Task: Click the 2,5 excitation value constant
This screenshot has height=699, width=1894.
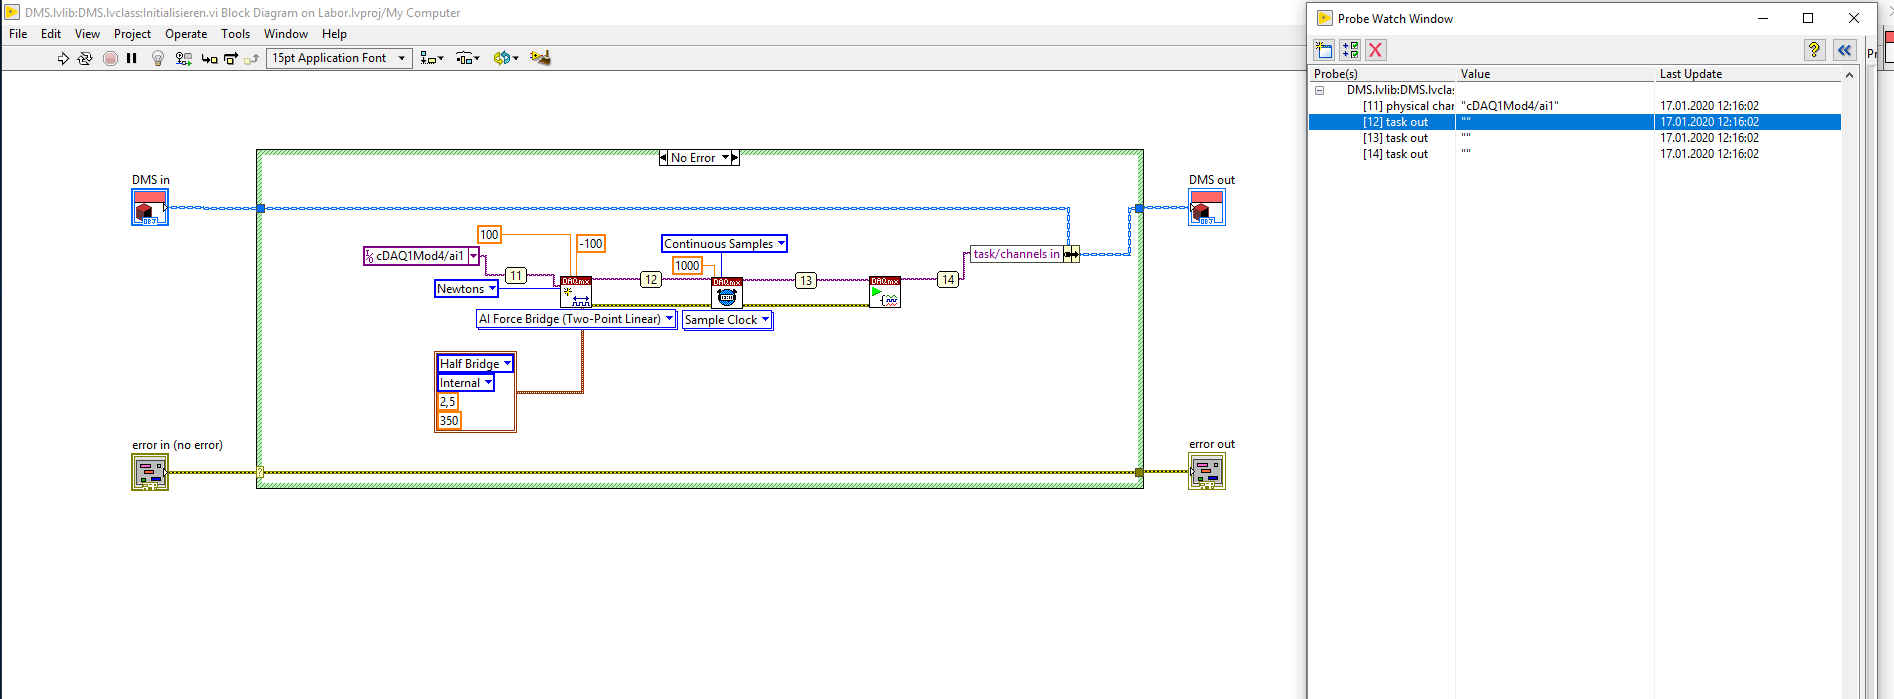Action: tap(448, 402)
